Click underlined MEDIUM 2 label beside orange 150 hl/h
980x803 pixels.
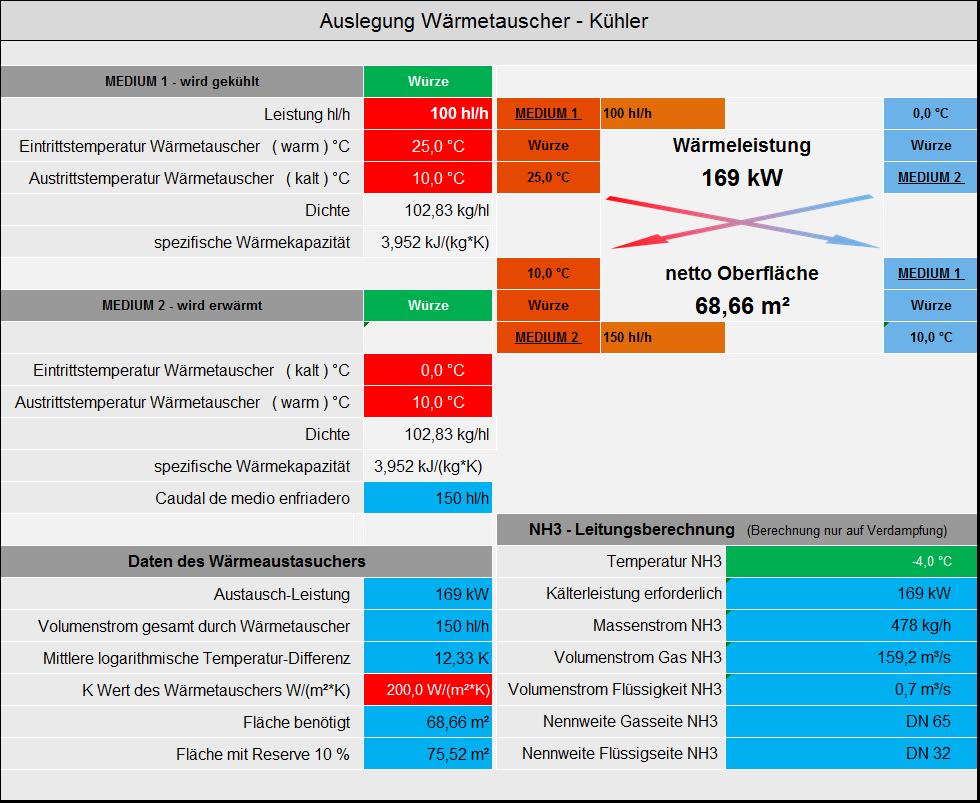(x=547, y=337)
